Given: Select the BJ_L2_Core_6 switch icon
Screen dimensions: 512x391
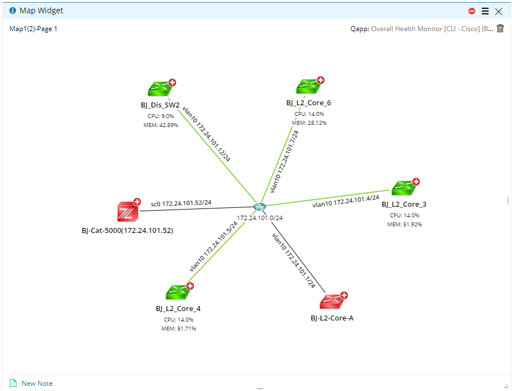Looking at the screenshot, I should click(x=308, y=86).
